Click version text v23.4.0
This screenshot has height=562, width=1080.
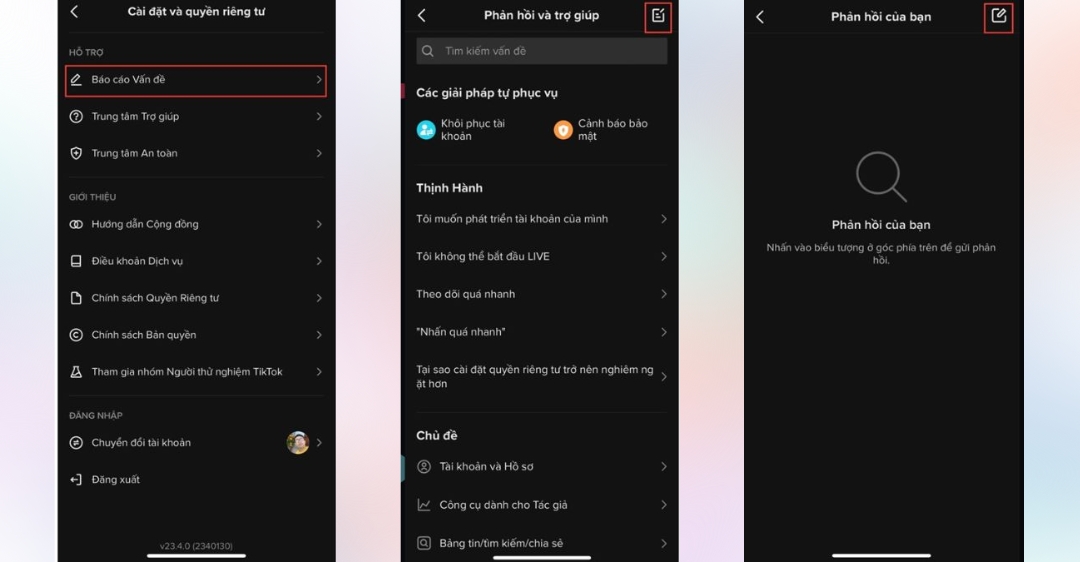(x=196, y=546)
